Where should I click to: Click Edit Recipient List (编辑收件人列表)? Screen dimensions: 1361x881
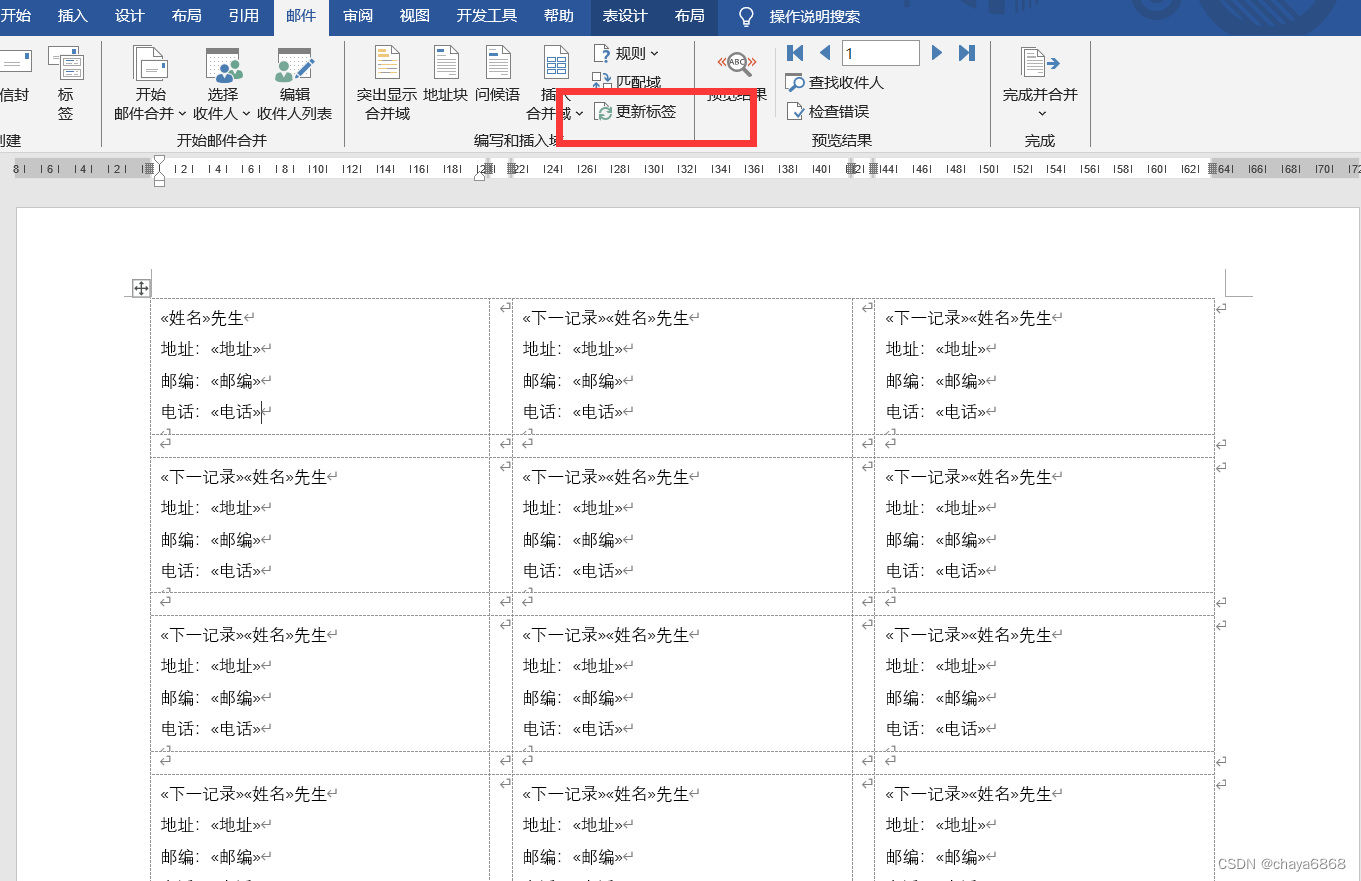coord(294,85)
